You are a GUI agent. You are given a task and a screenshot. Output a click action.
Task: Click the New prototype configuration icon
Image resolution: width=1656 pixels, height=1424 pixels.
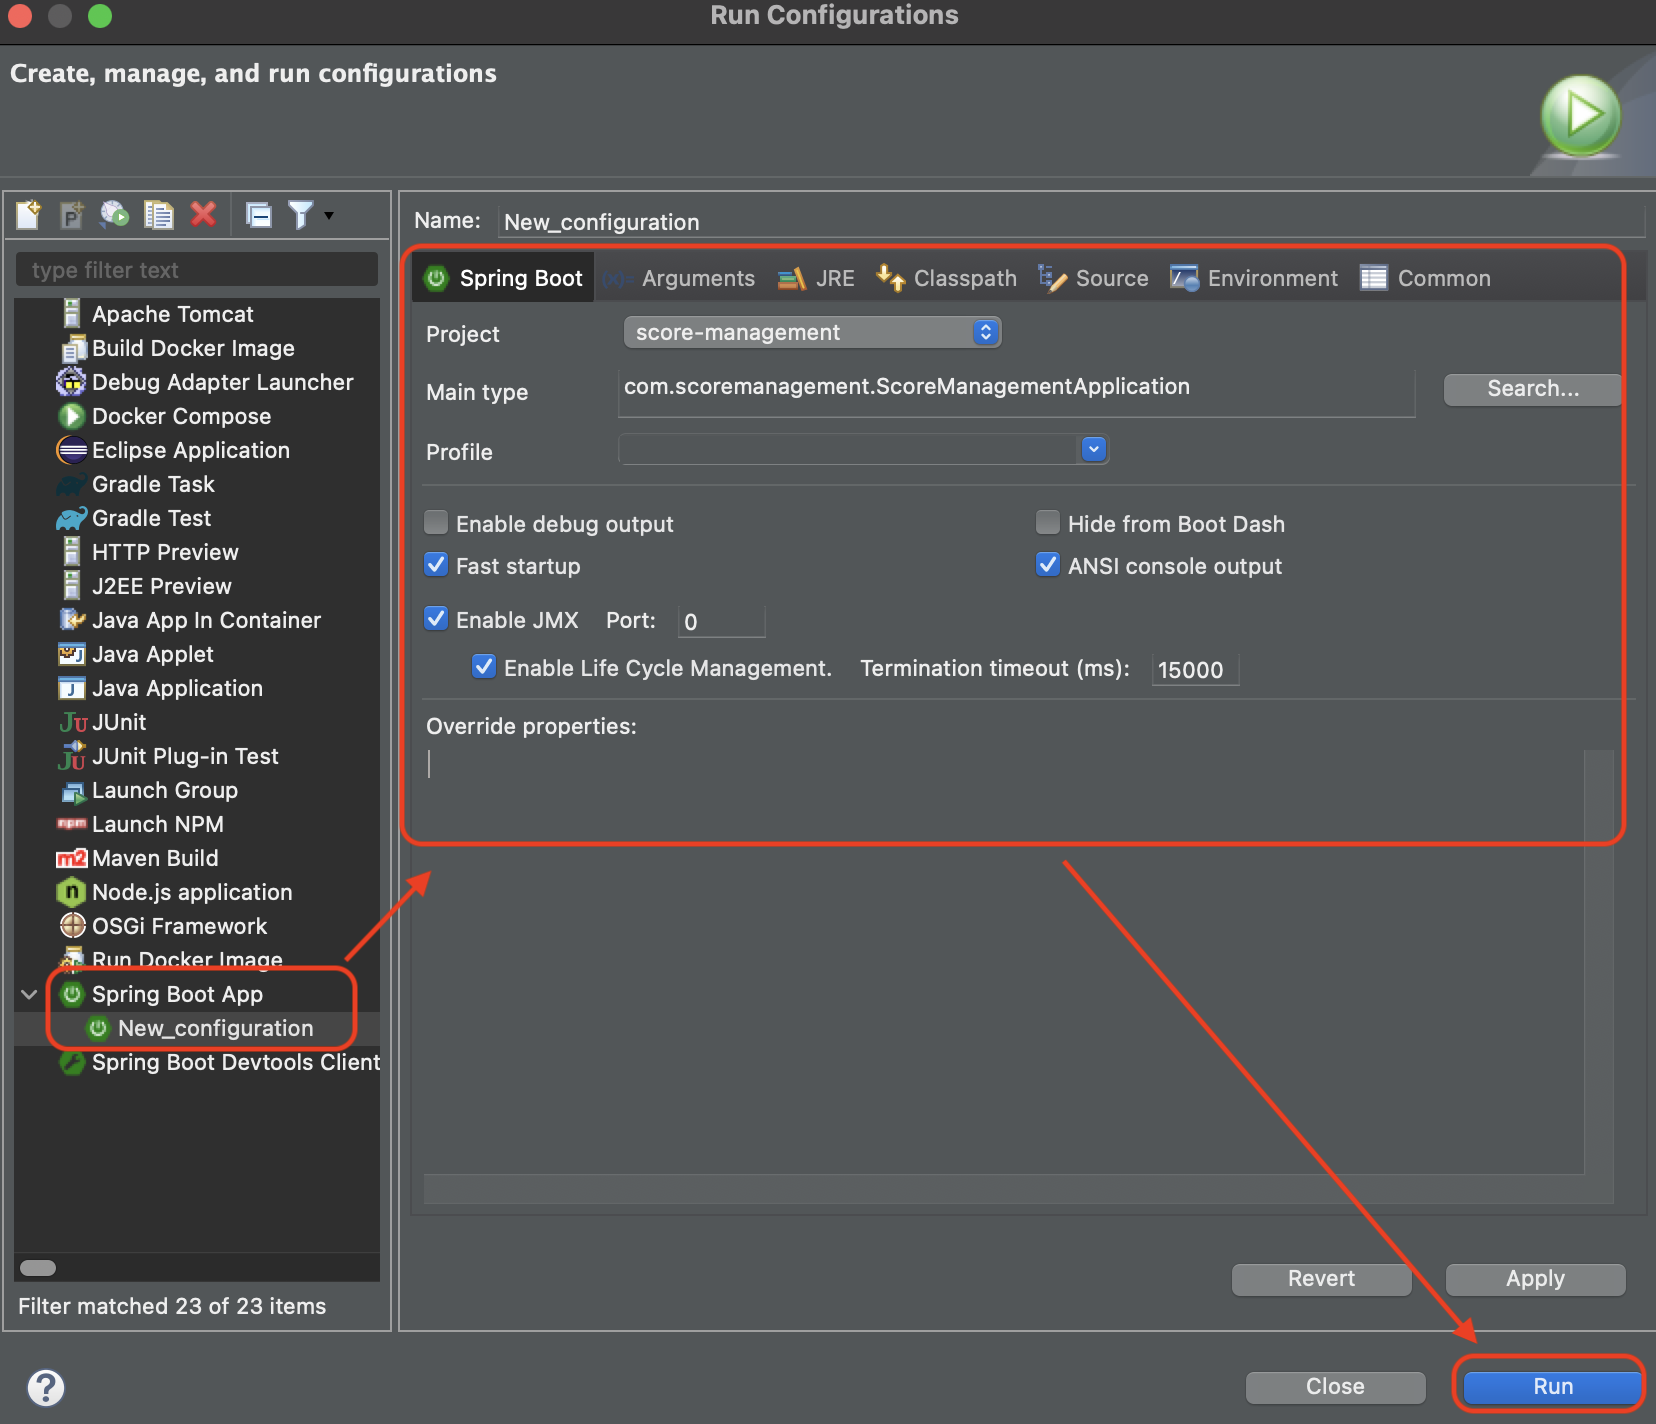(72, 214)
